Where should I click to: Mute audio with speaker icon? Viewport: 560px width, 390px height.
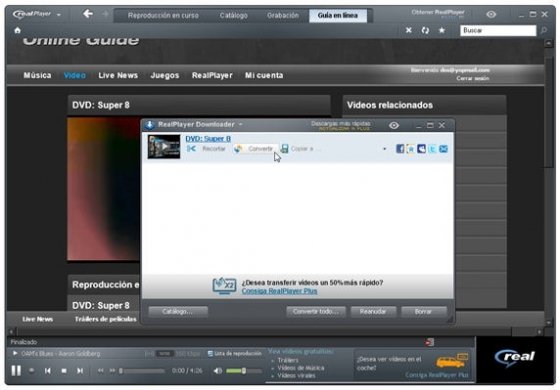pos(218,371)
